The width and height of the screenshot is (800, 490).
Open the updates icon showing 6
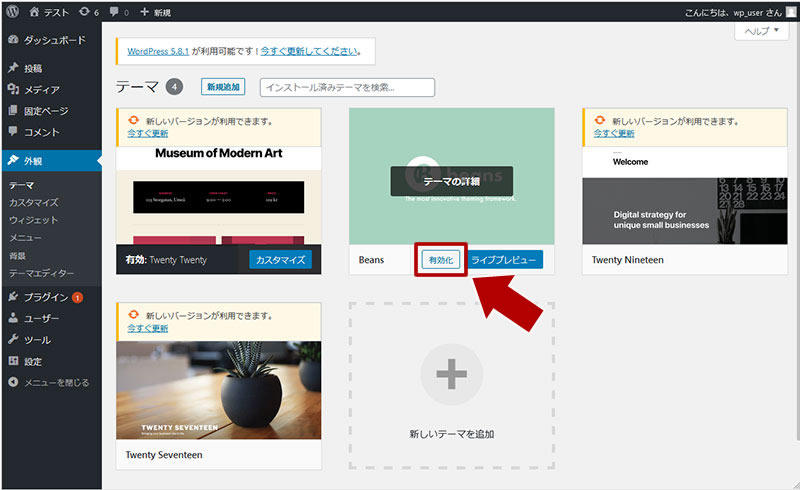[x=89, y=12]
